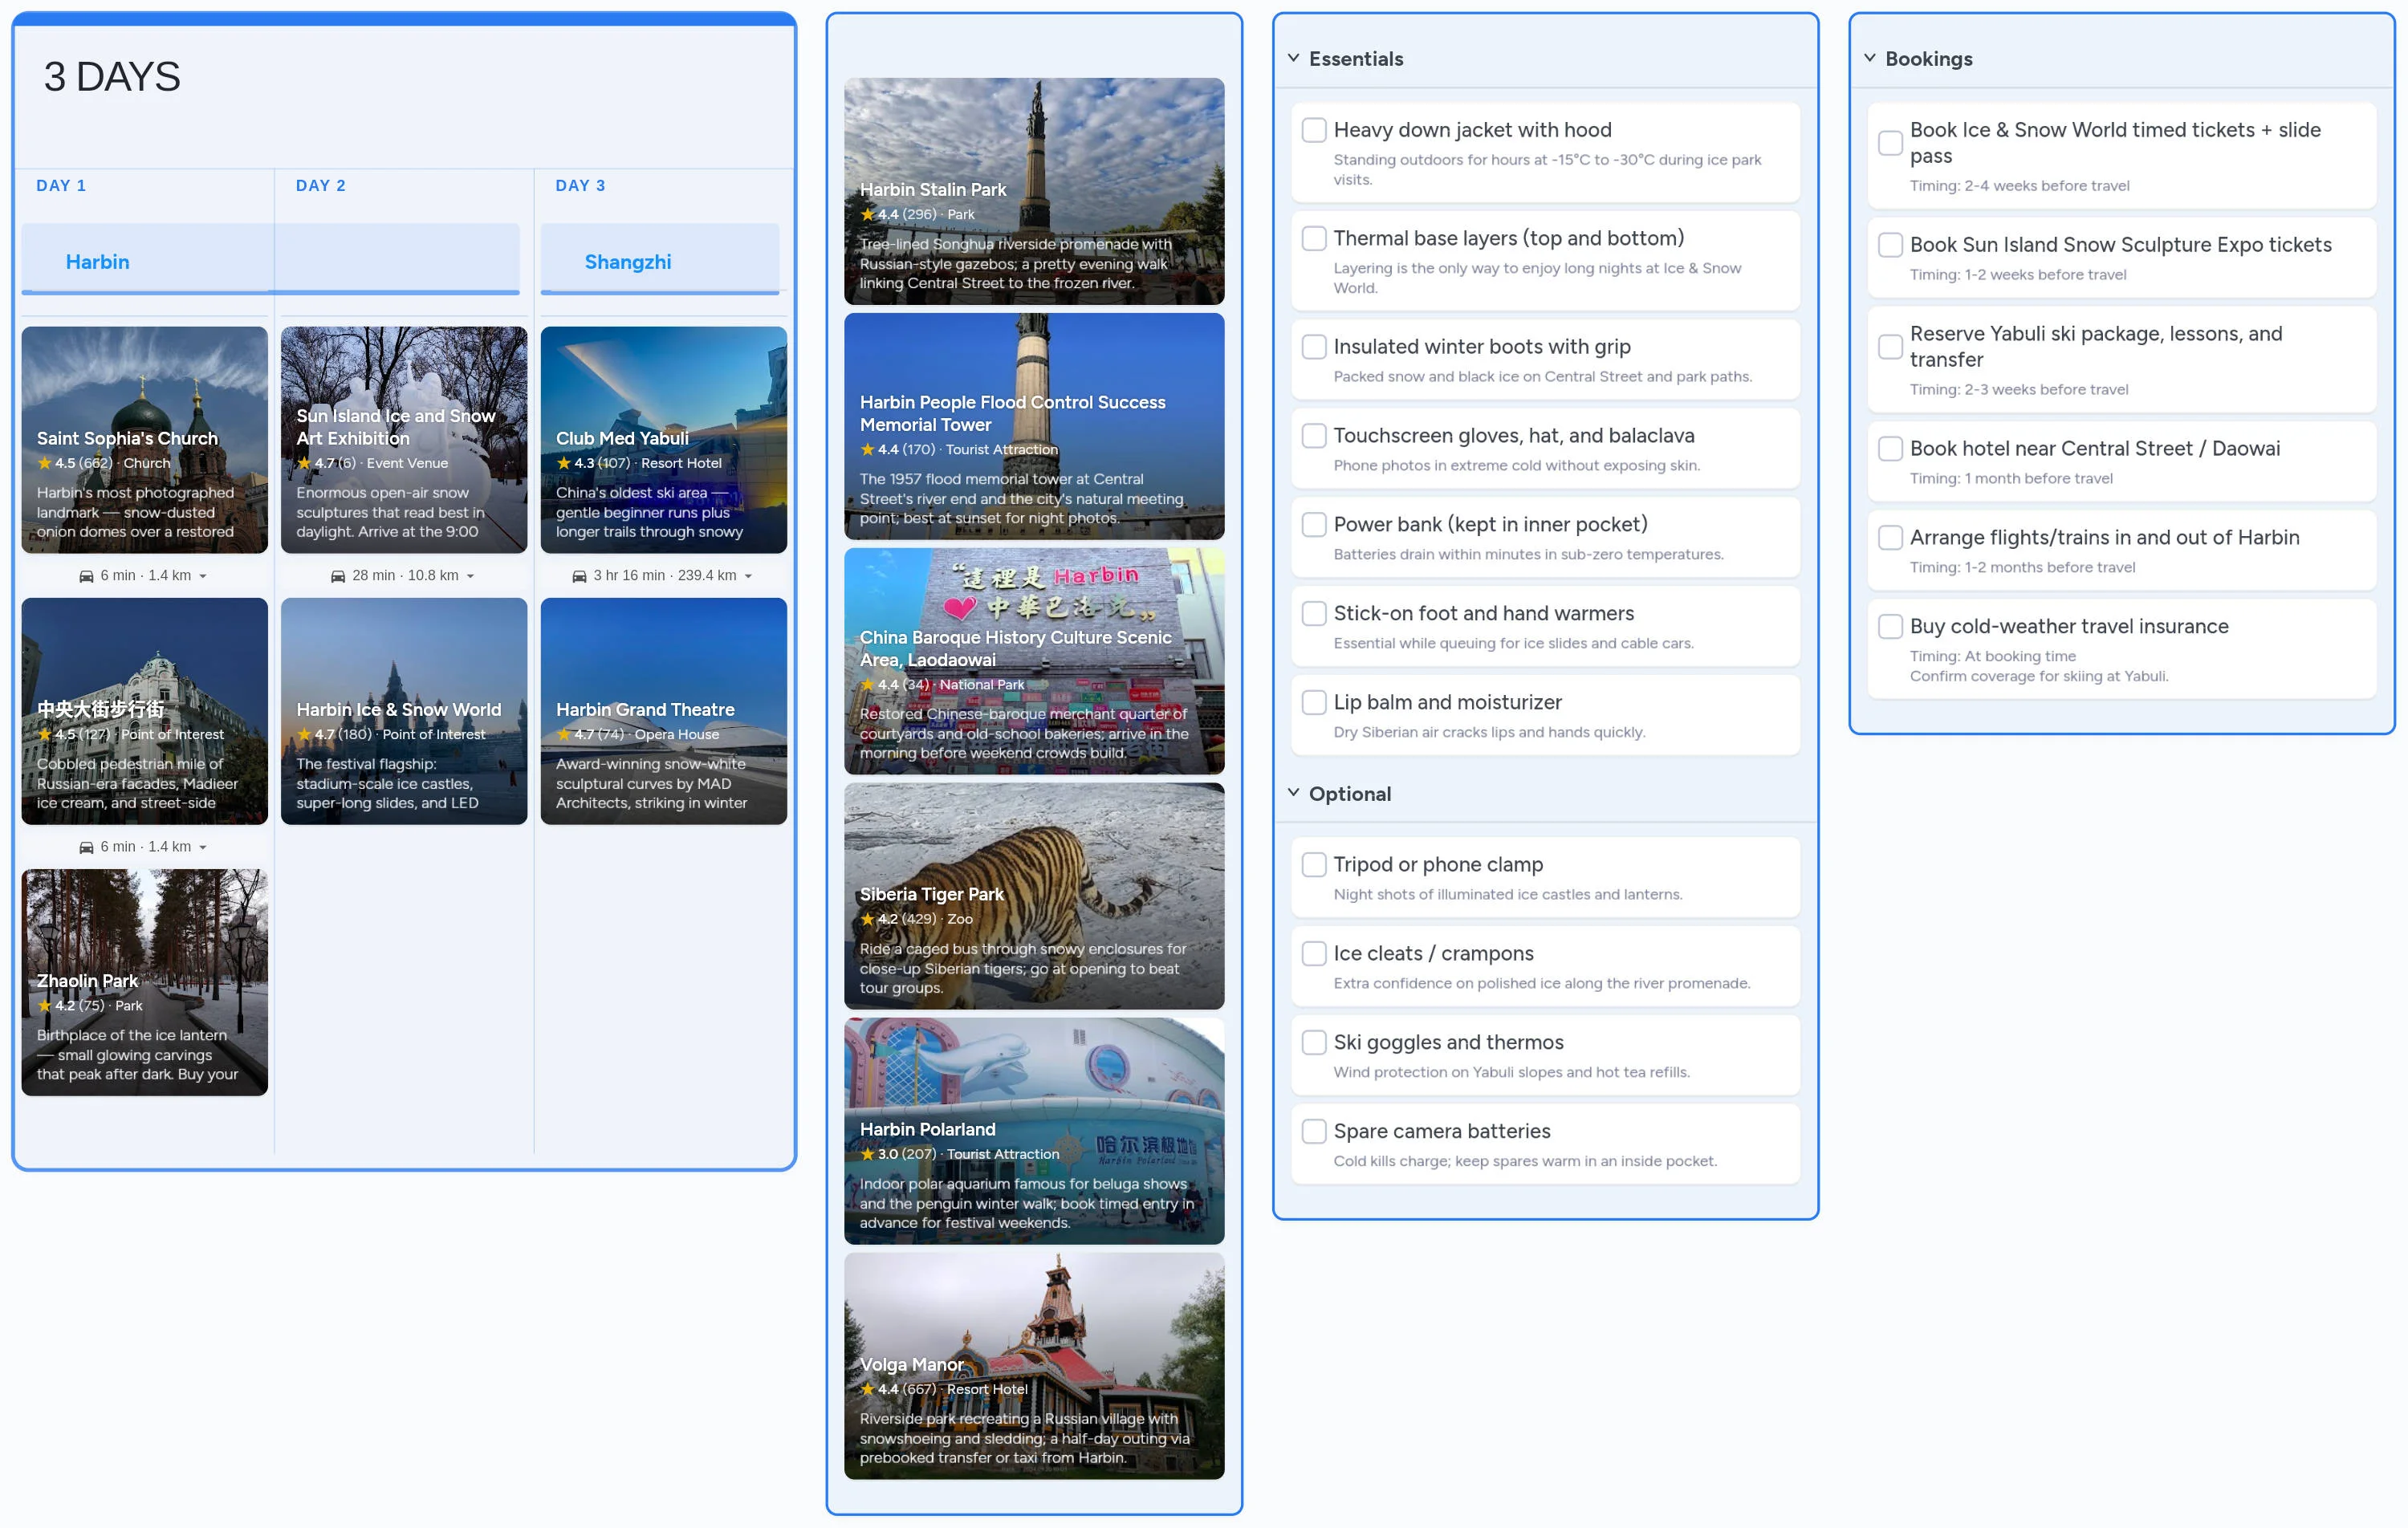
Task: Check Ski goggles and thermos
Action: pos(1314,1043)
